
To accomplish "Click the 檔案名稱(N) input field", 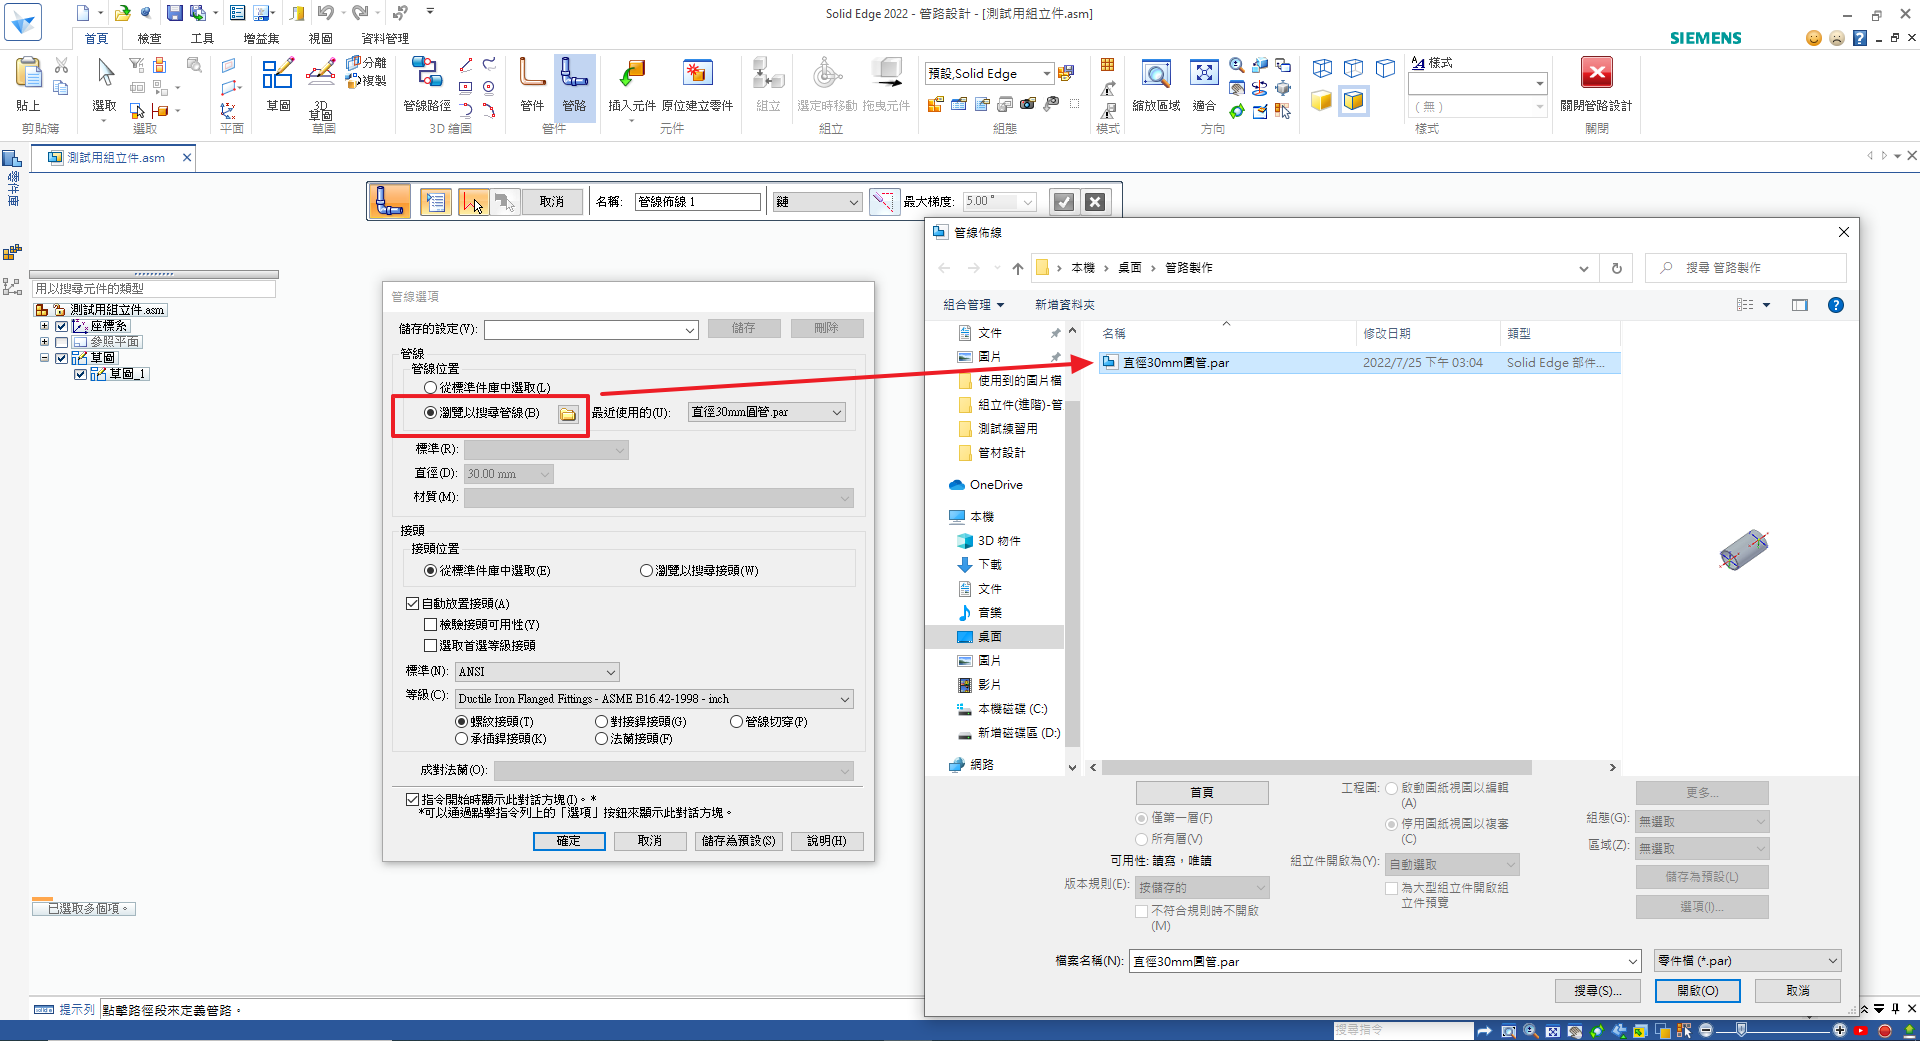I will pos(1385,961).
